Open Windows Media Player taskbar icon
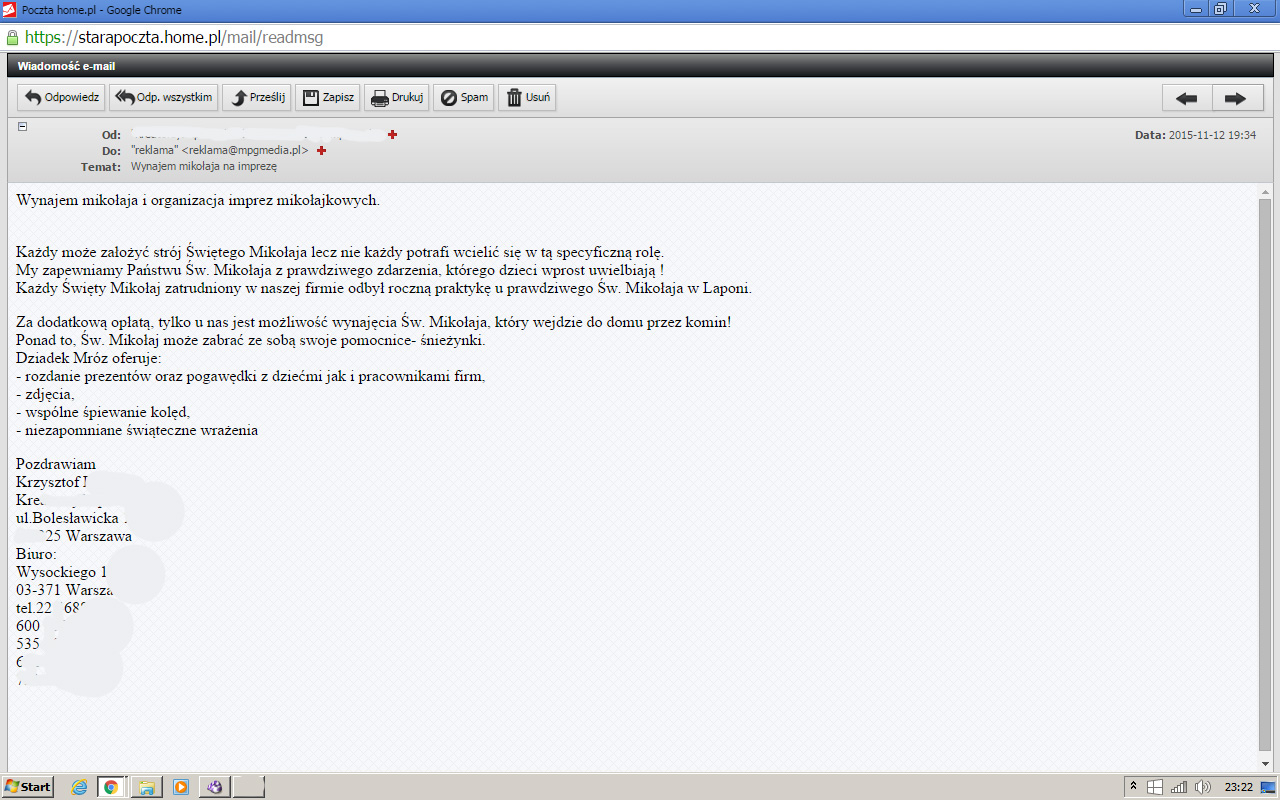This screenshot has height=800, width=1280. coord(181,787)
